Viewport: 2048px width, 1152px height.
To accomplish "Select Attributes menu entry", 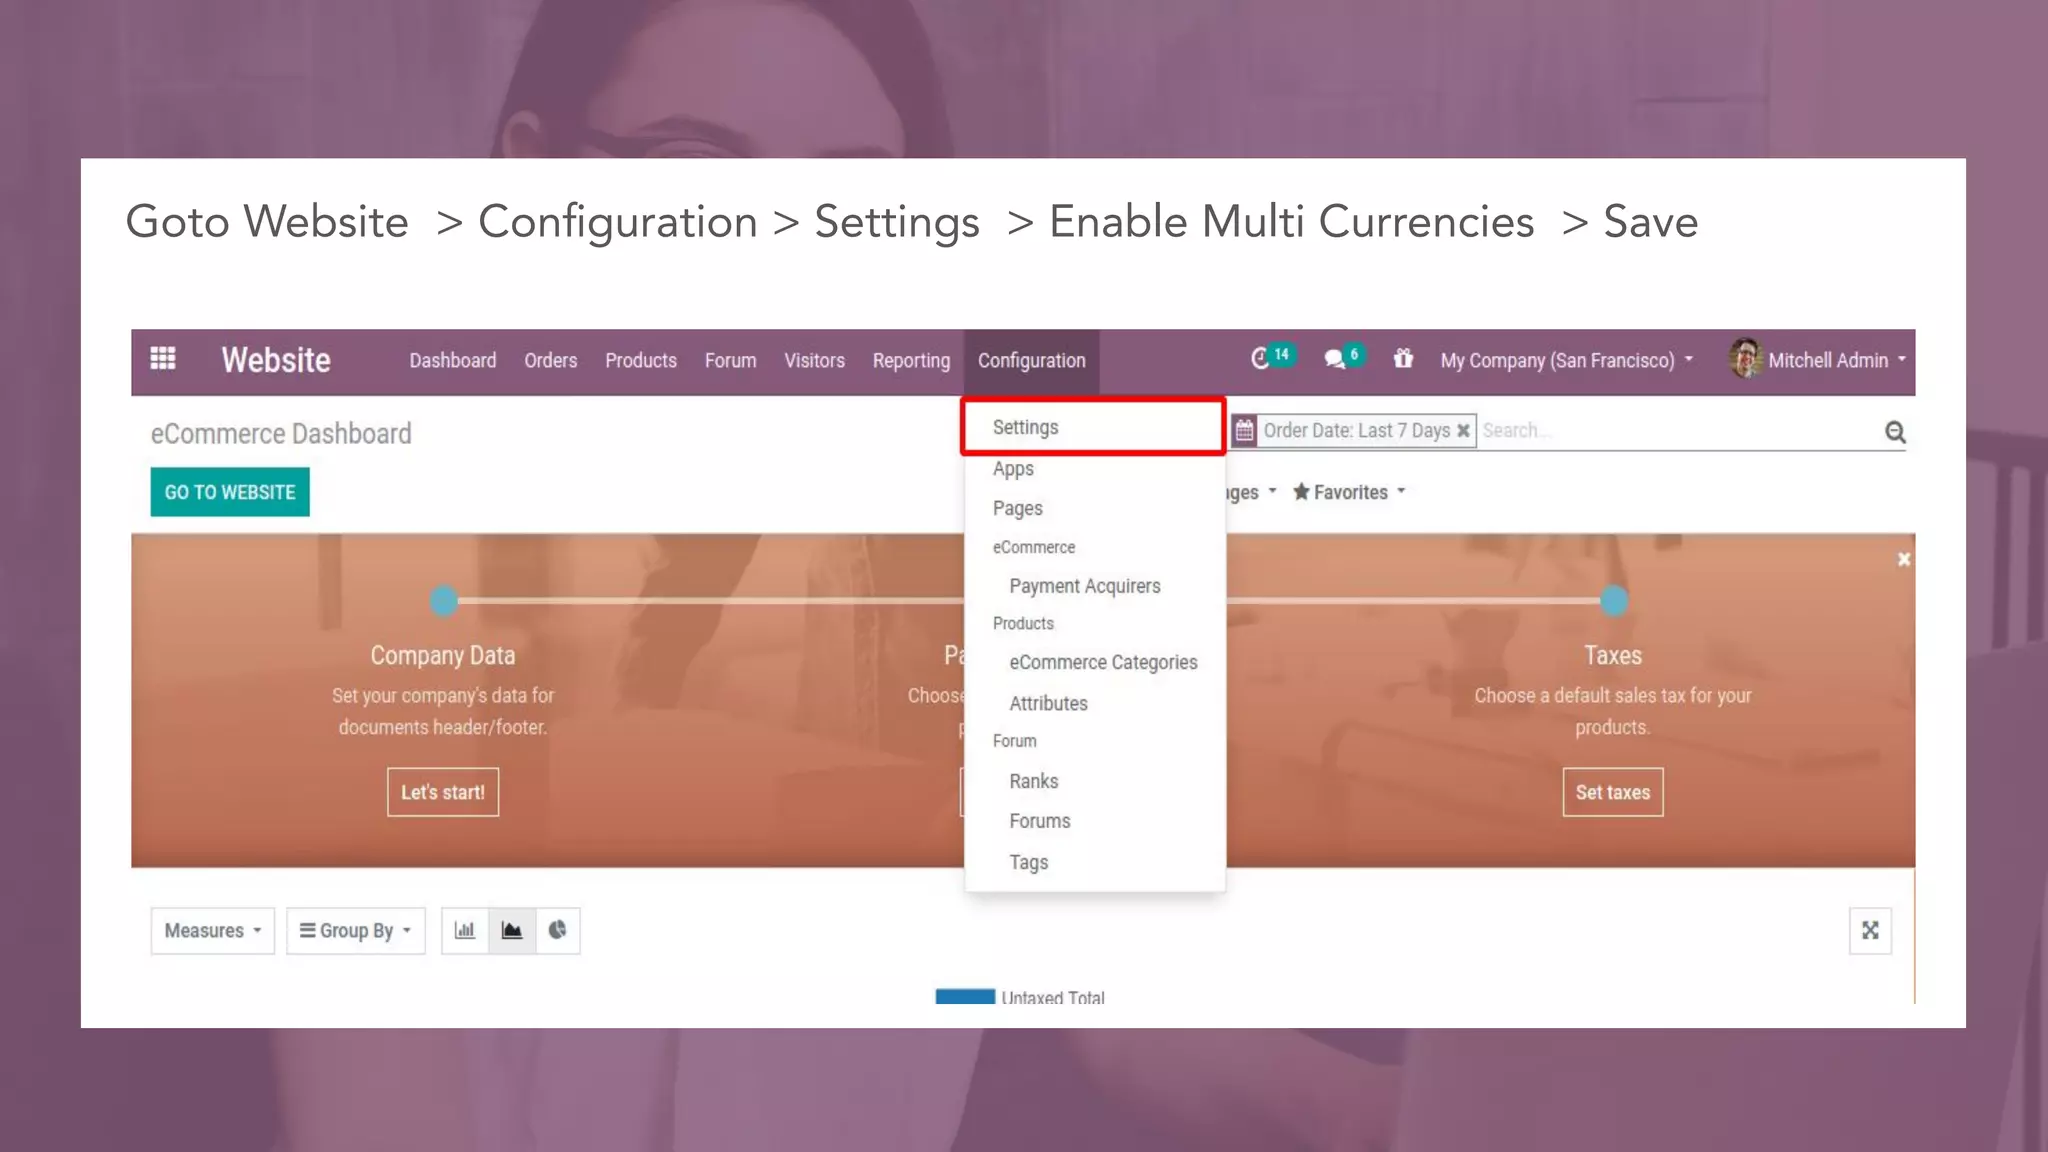I will (1094, 703).
